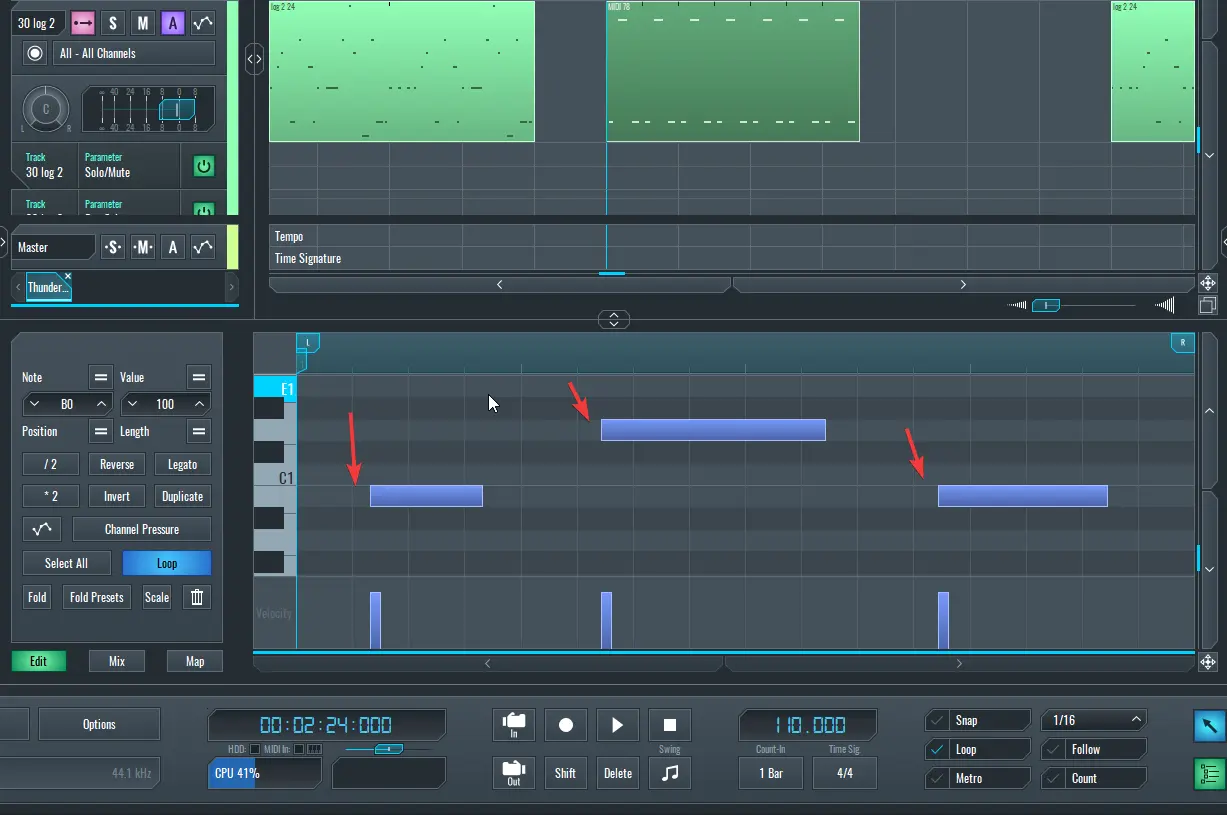Select the Thunder... tab
Image resolution: width=1227 pixels, height=815 pixels.
46,287
